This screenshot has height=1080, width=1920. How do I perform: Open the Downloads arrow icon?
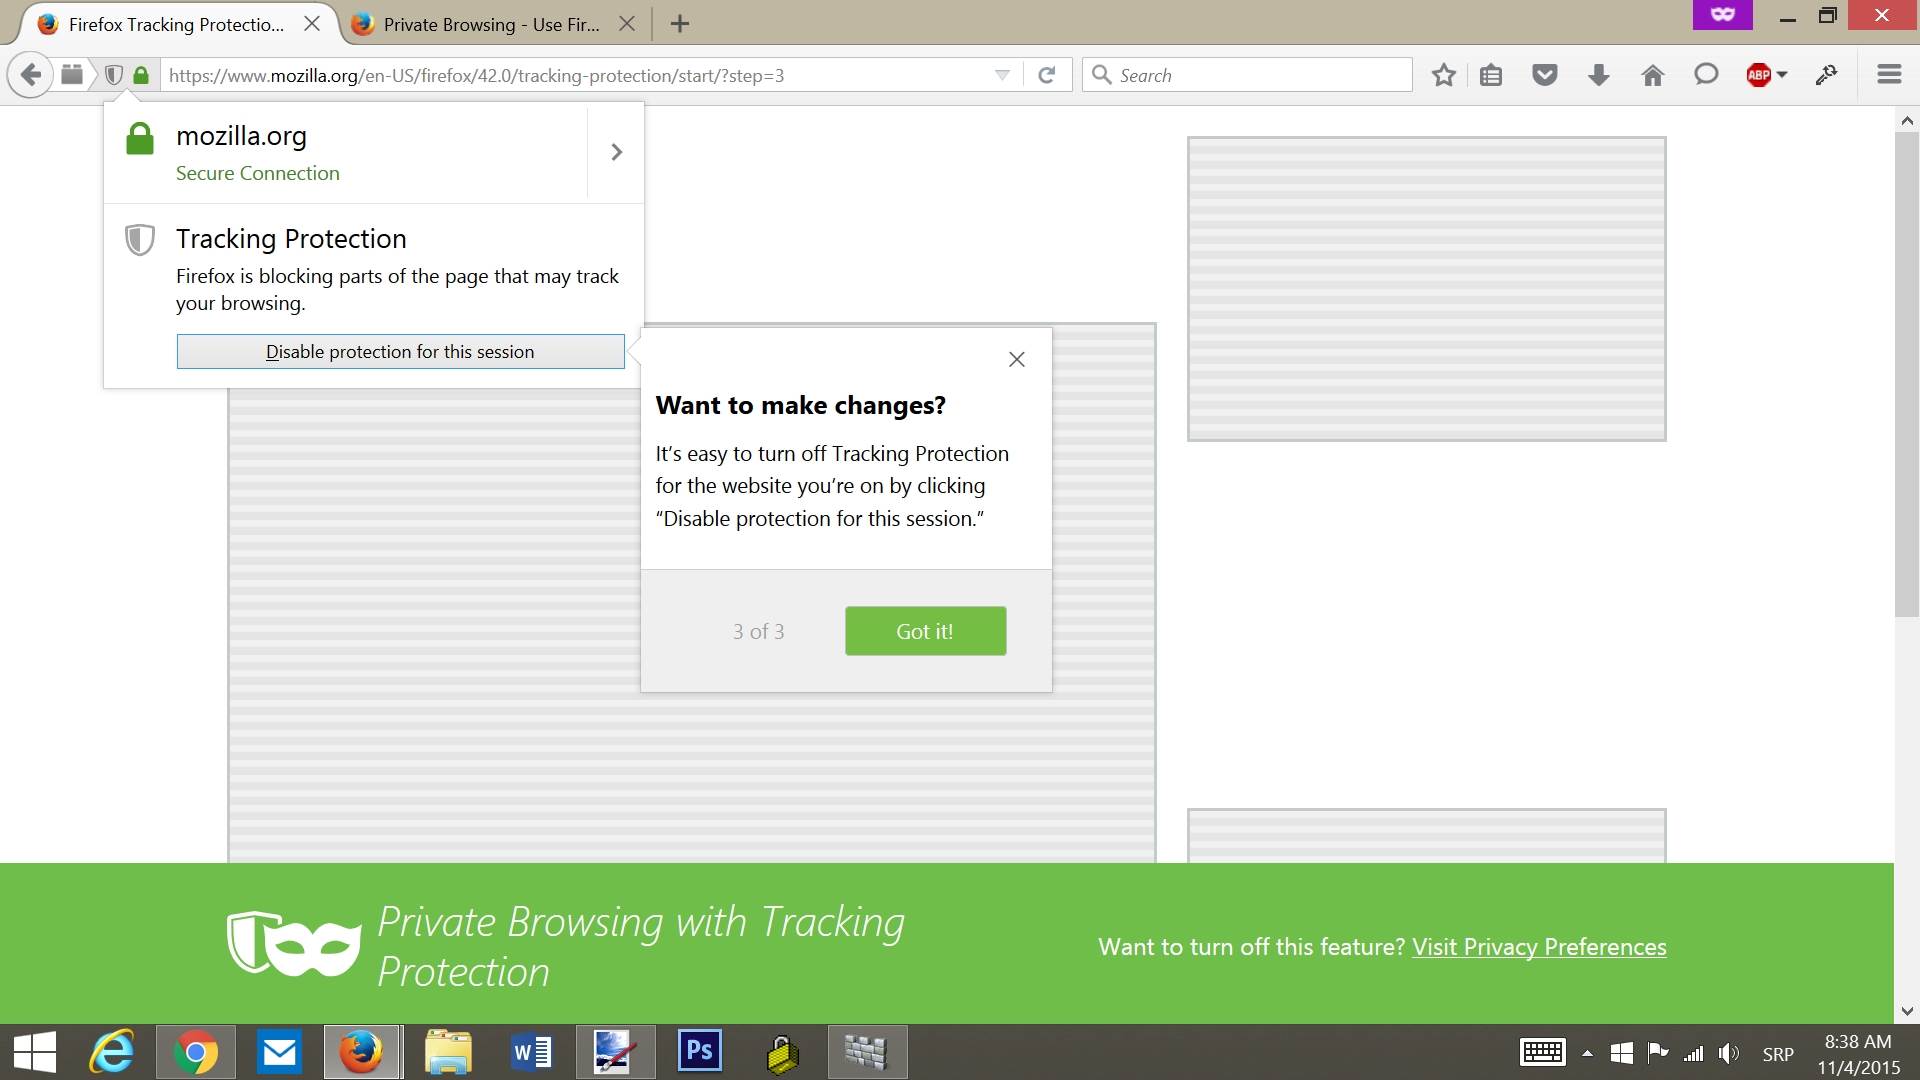(x=1598, y=74)
